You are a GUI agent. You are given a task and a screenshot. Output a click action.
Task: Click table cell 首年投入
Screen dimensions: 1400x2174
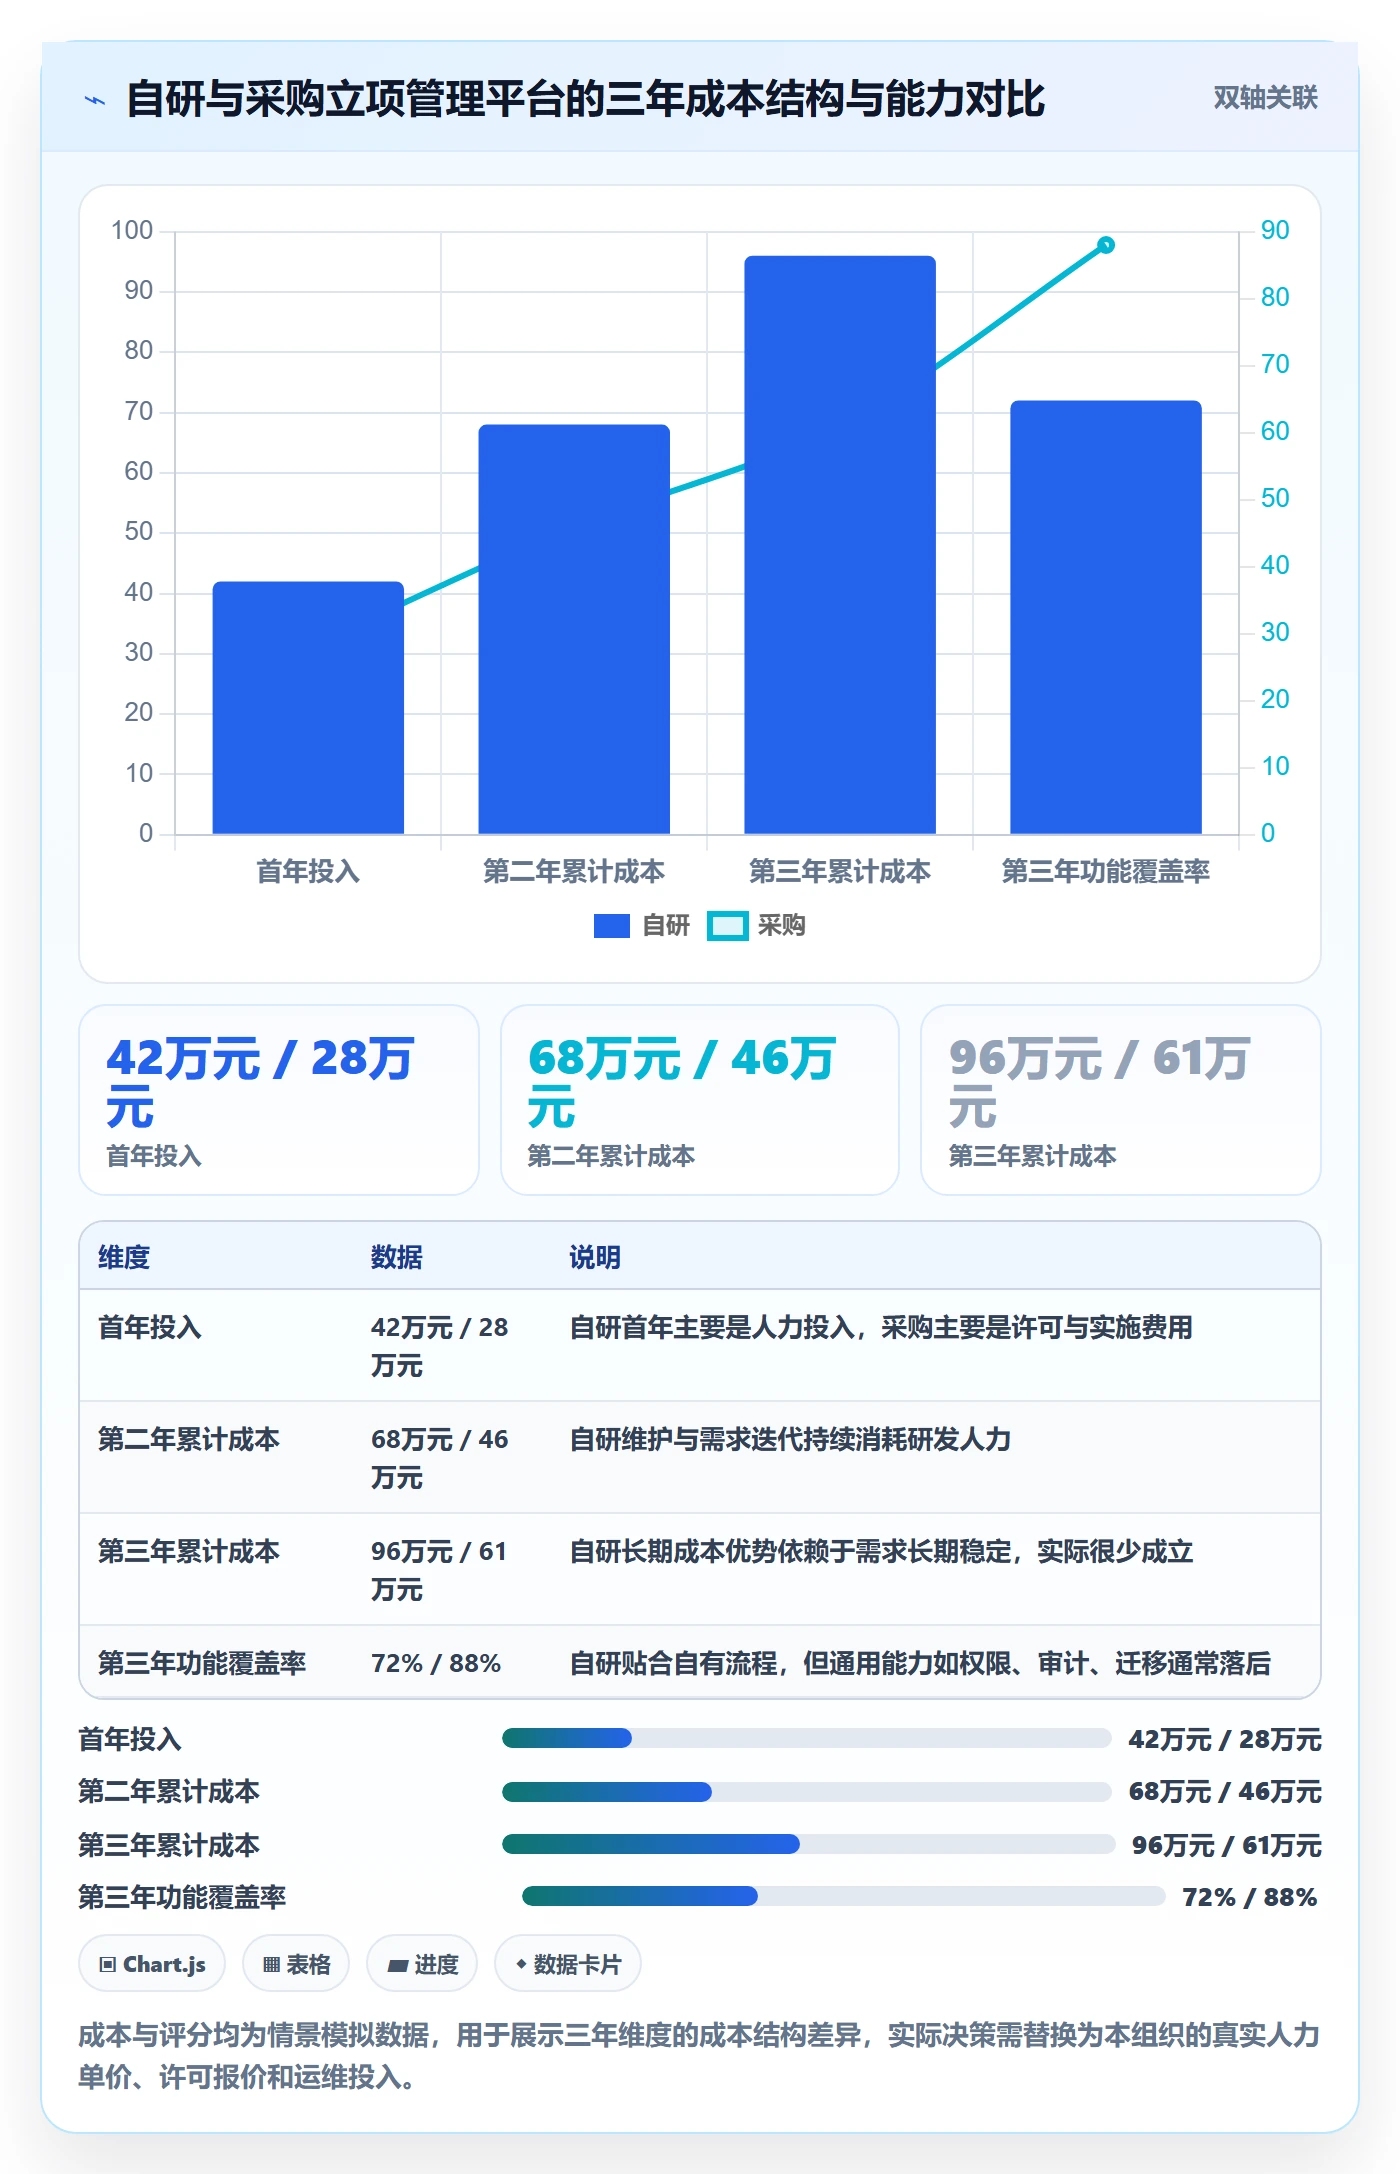coord(150,1327)
